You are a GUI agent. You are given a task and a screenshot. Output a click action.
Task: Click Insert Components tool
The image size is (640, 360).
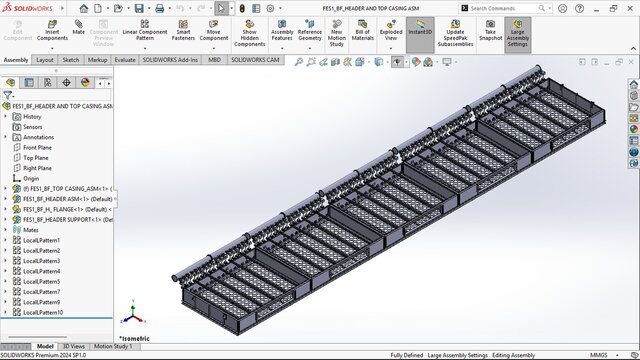pos(52,31)
